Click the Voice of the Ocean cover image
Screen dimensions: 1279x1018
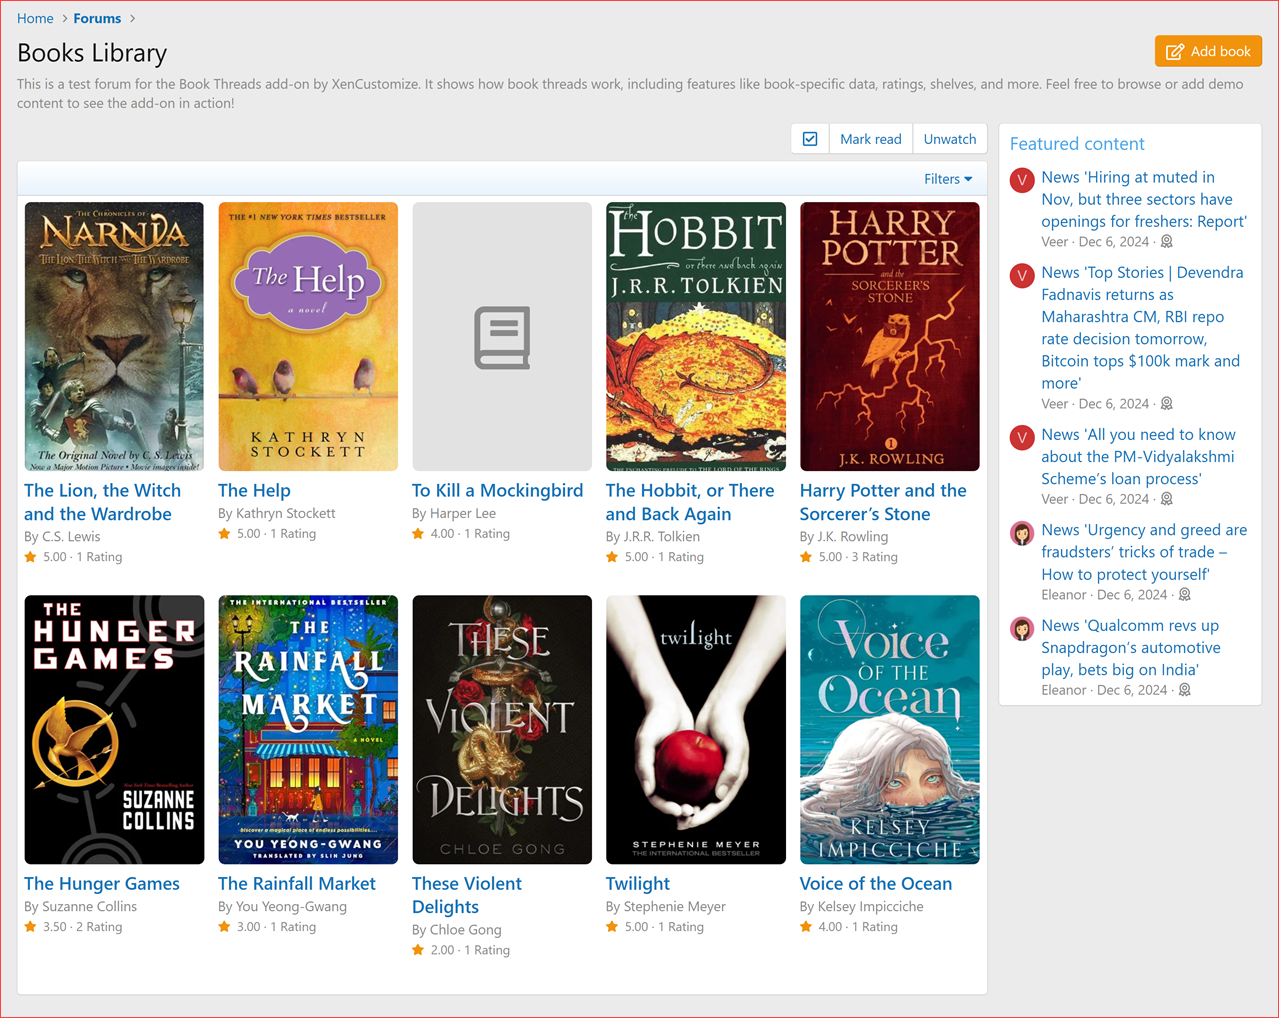point(889,729)
